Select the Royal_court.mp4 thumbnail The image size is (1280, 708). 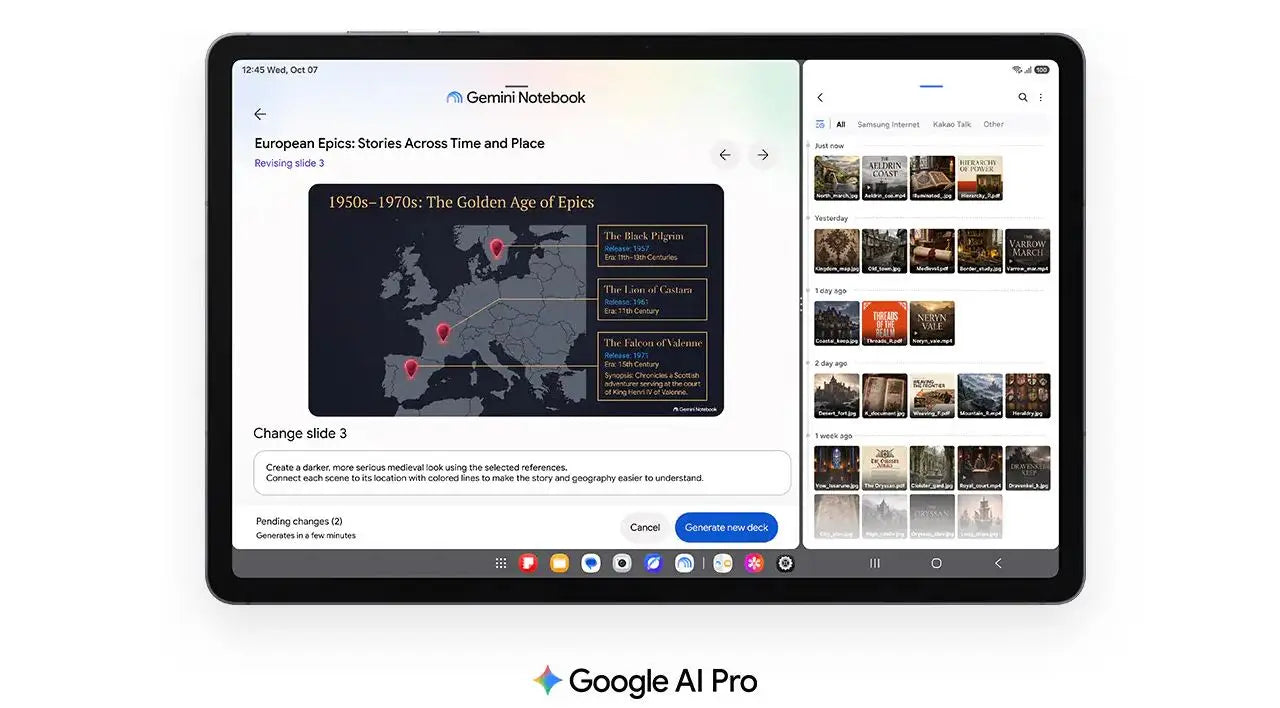coord(980,468)
